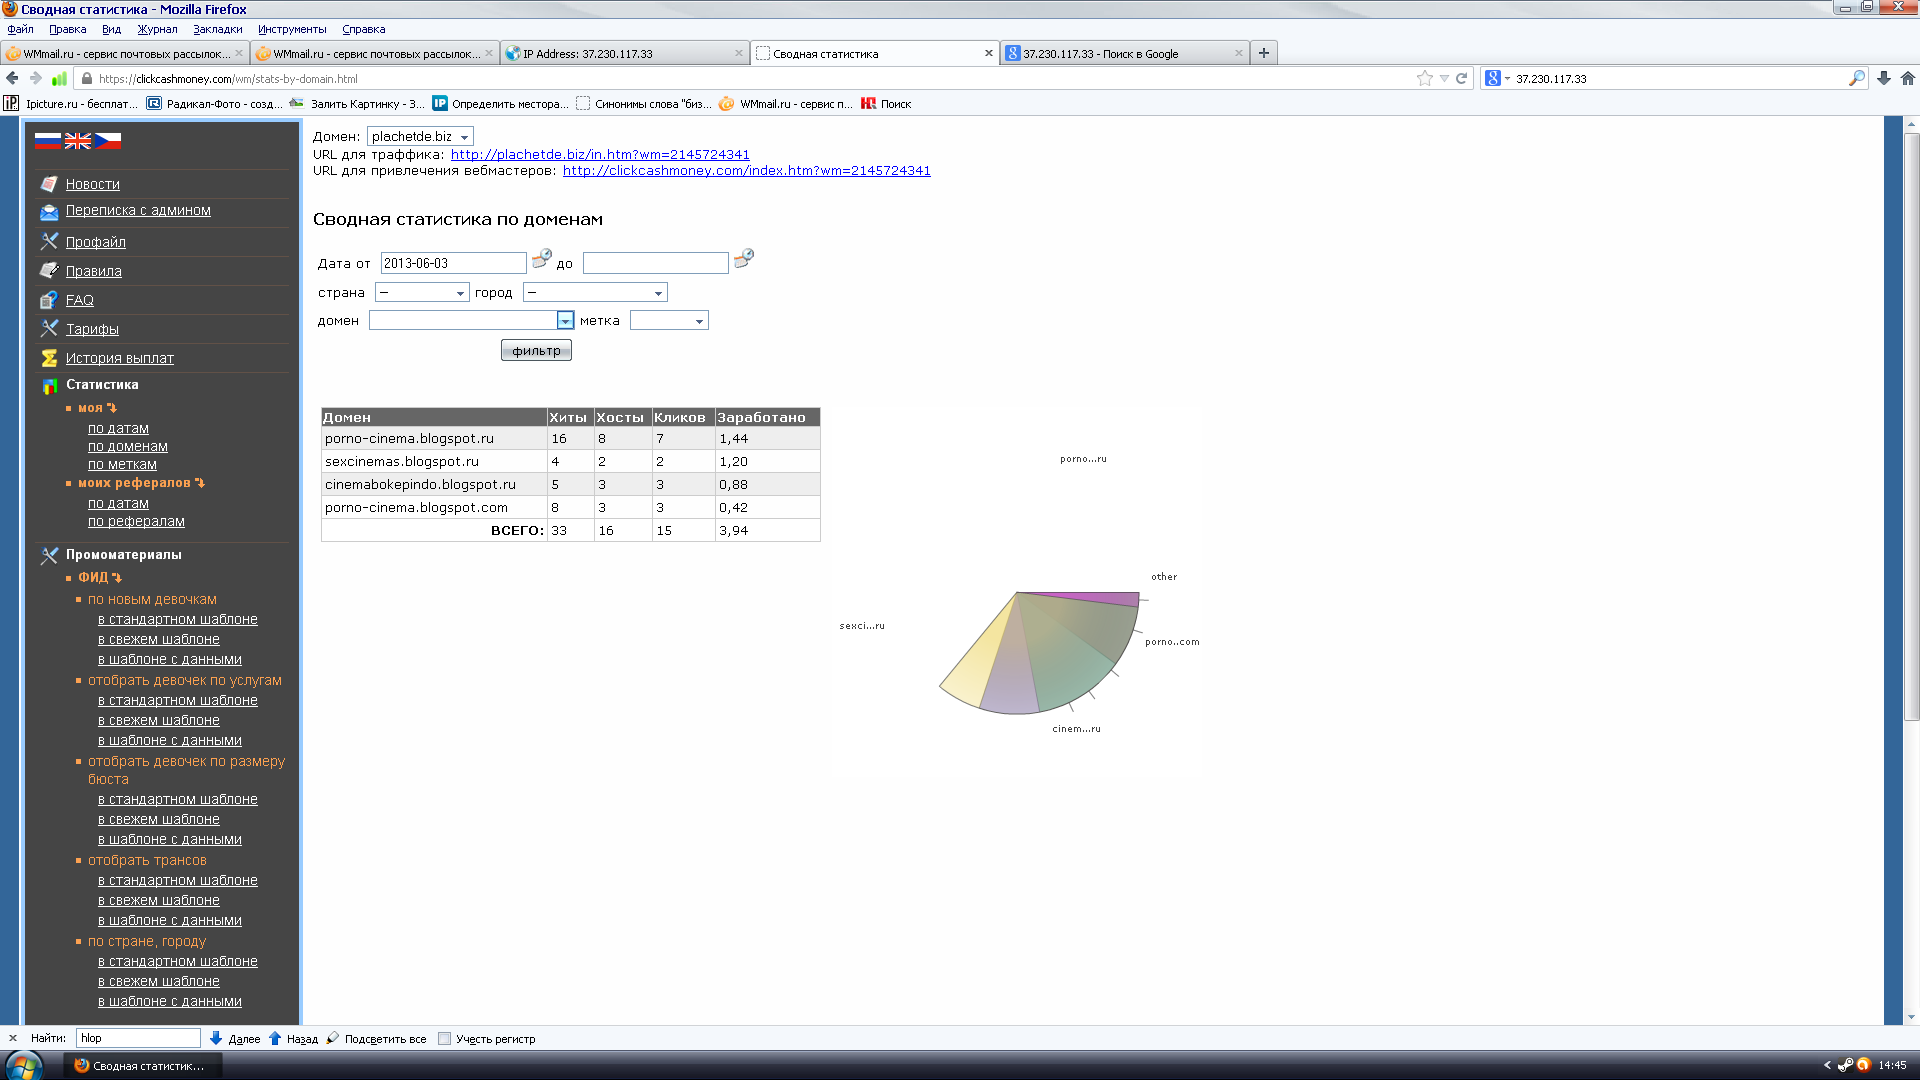Click the Статистика section icon
Image resolution: width=1920 pixels, height=1080 pixels.
tap(49, 385)
